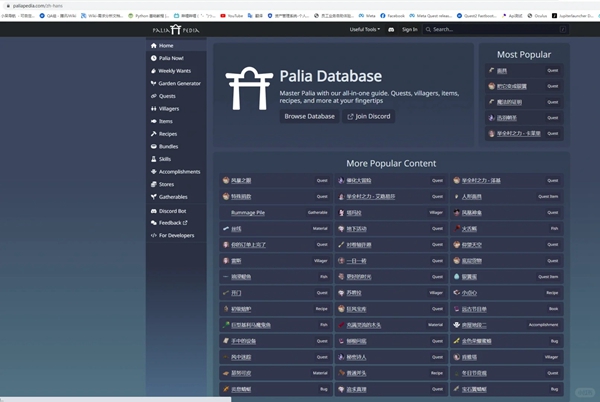Click the Home house icon in sidebar
This screenshot has height=402, width=600.
154,46
